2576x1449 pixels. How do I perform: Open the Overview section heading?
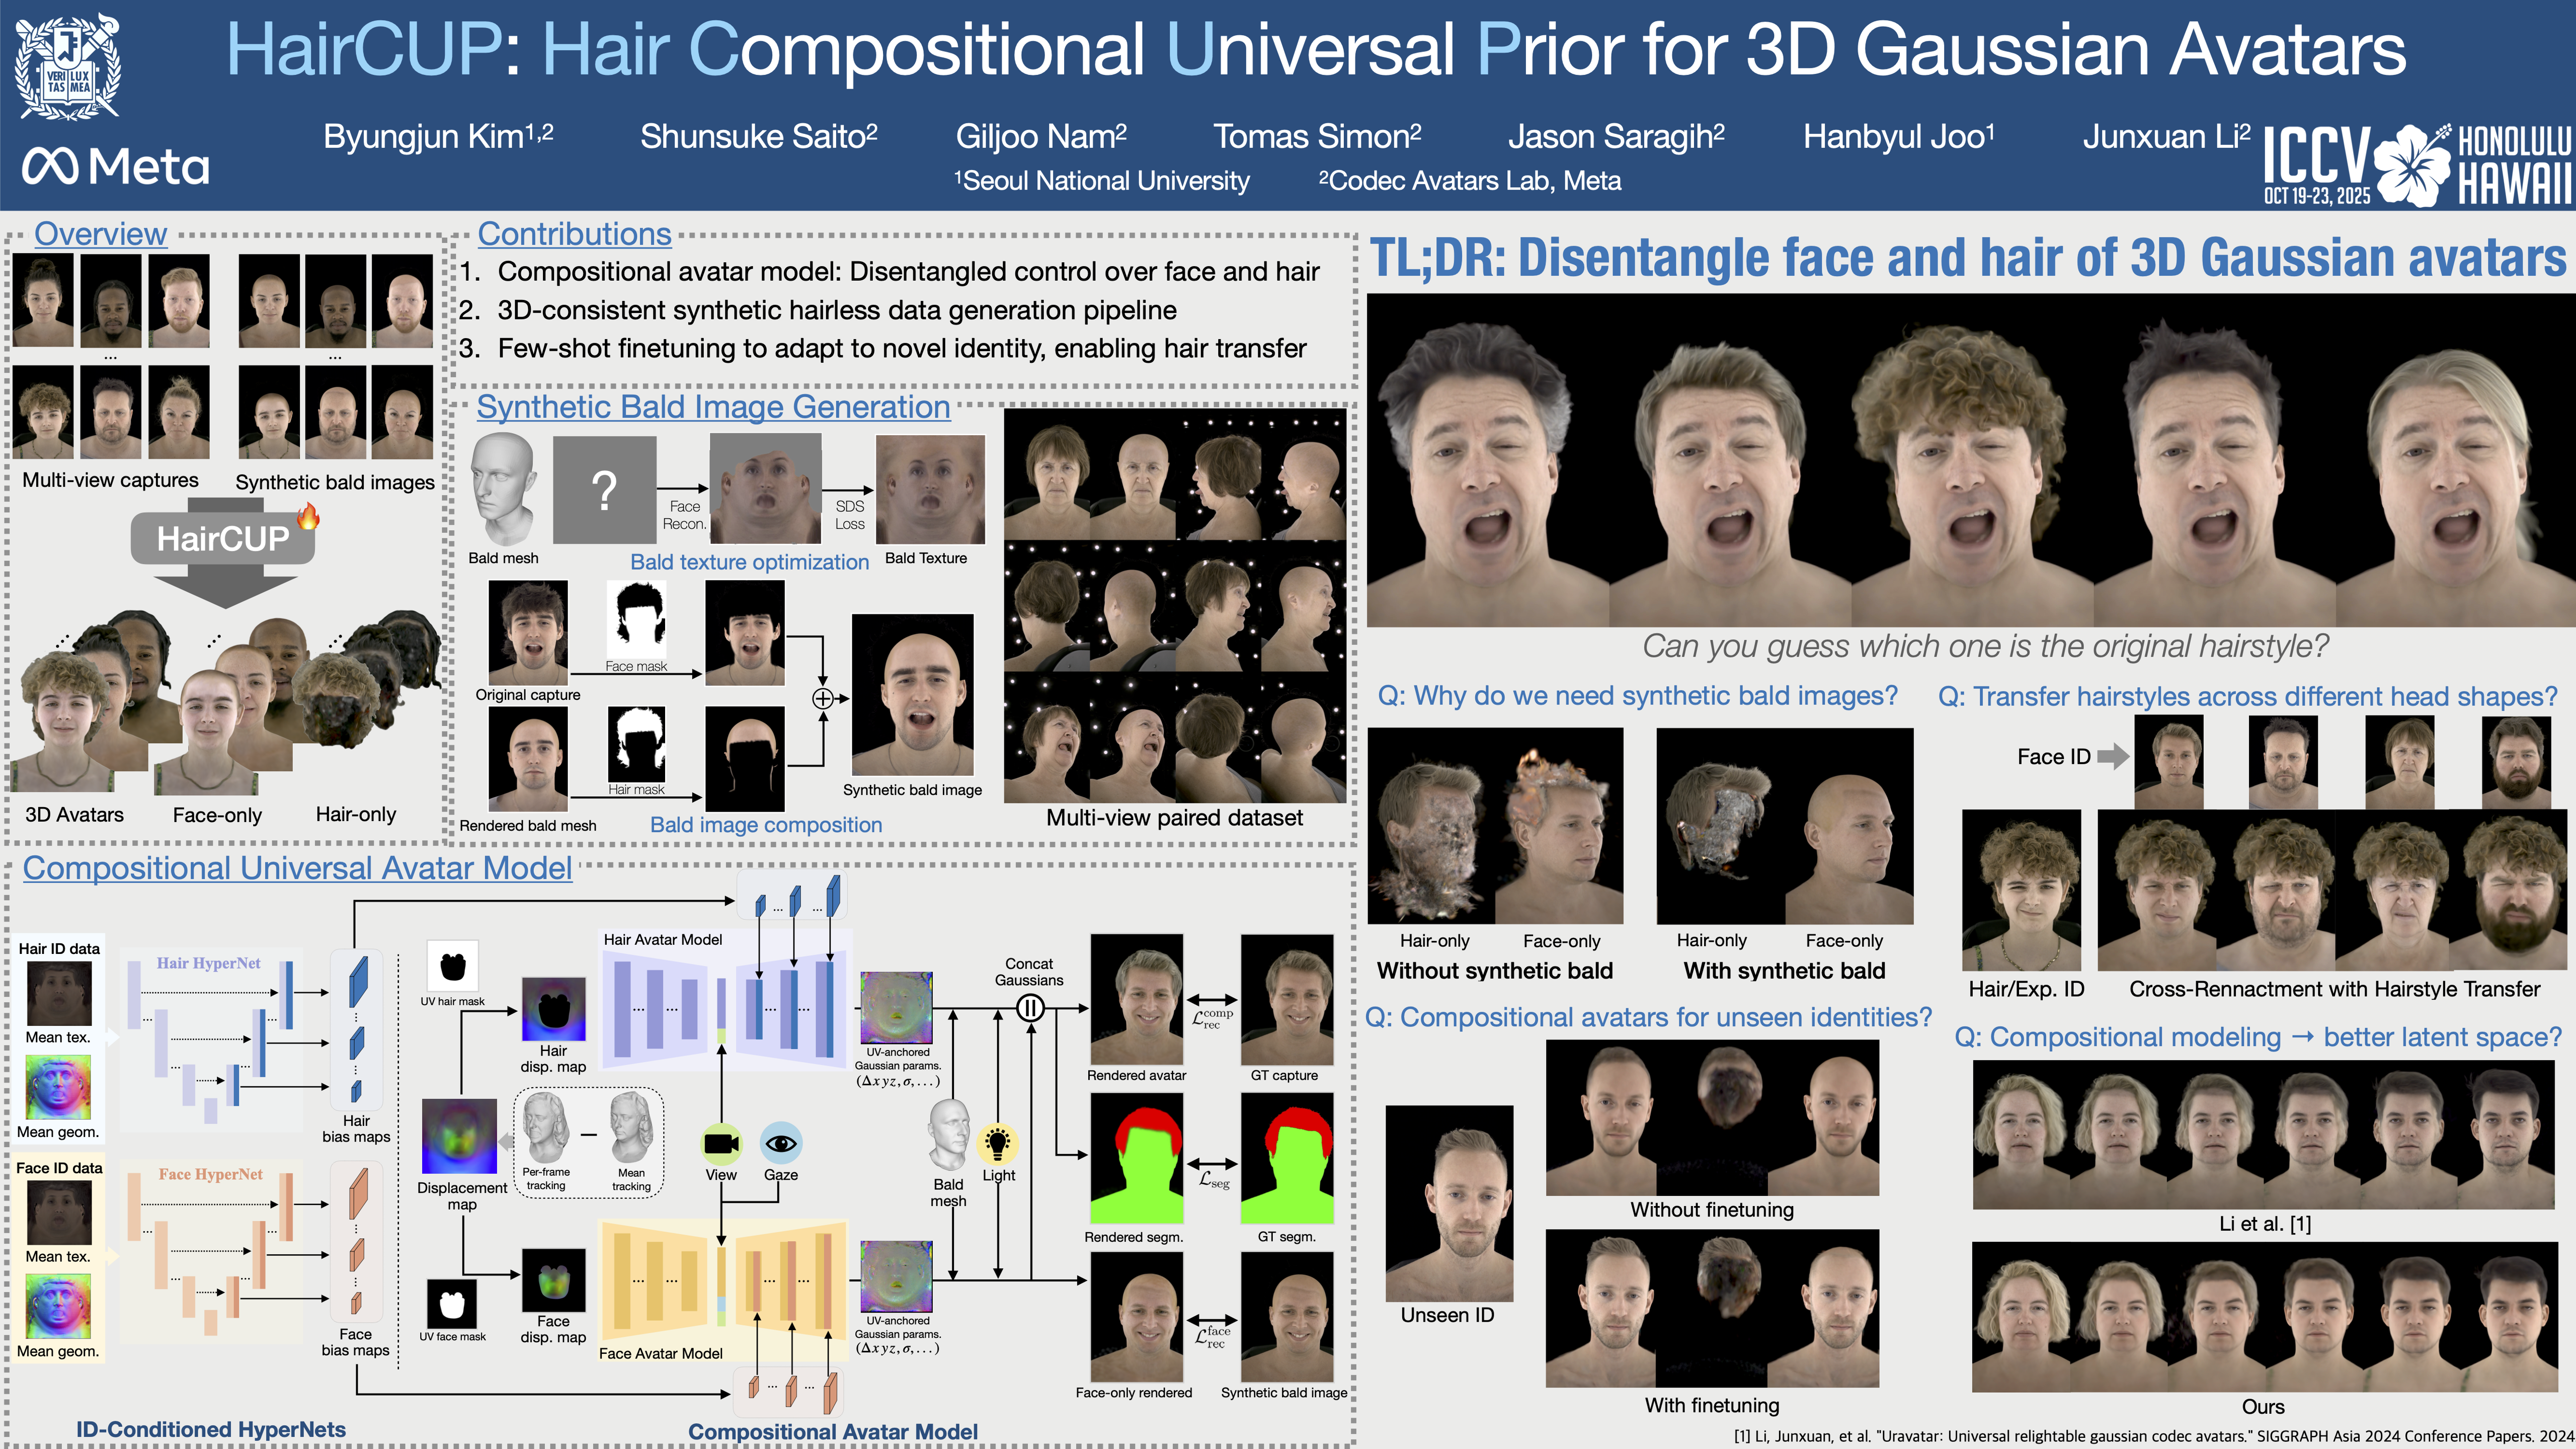(100, 233)
